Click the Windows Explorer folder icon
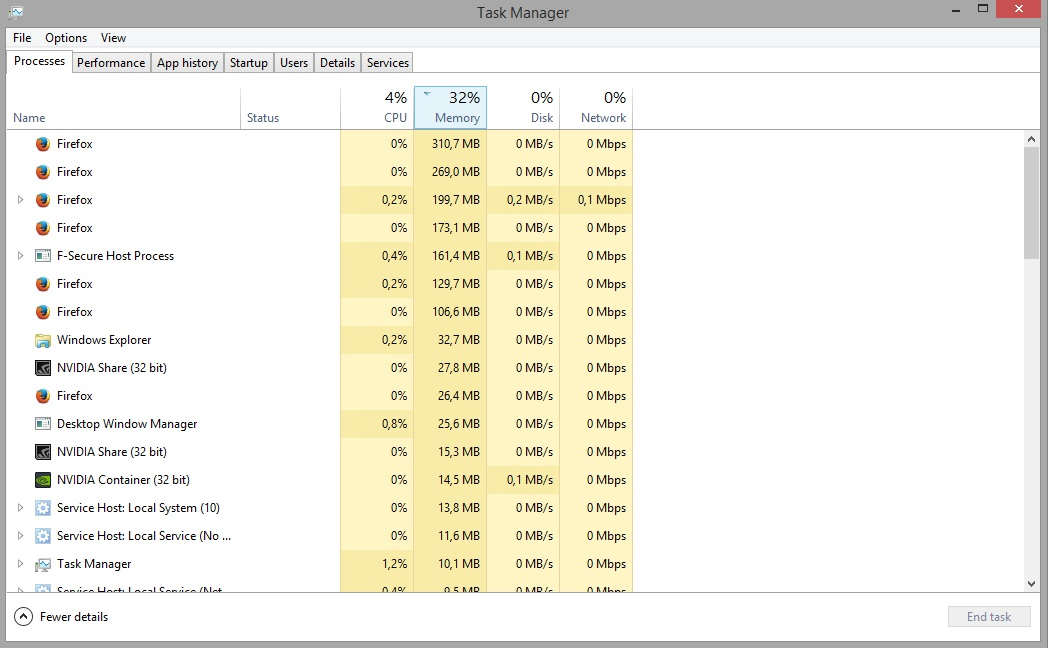The width and height of the screenshot is (1048, 648). (43, 340)
